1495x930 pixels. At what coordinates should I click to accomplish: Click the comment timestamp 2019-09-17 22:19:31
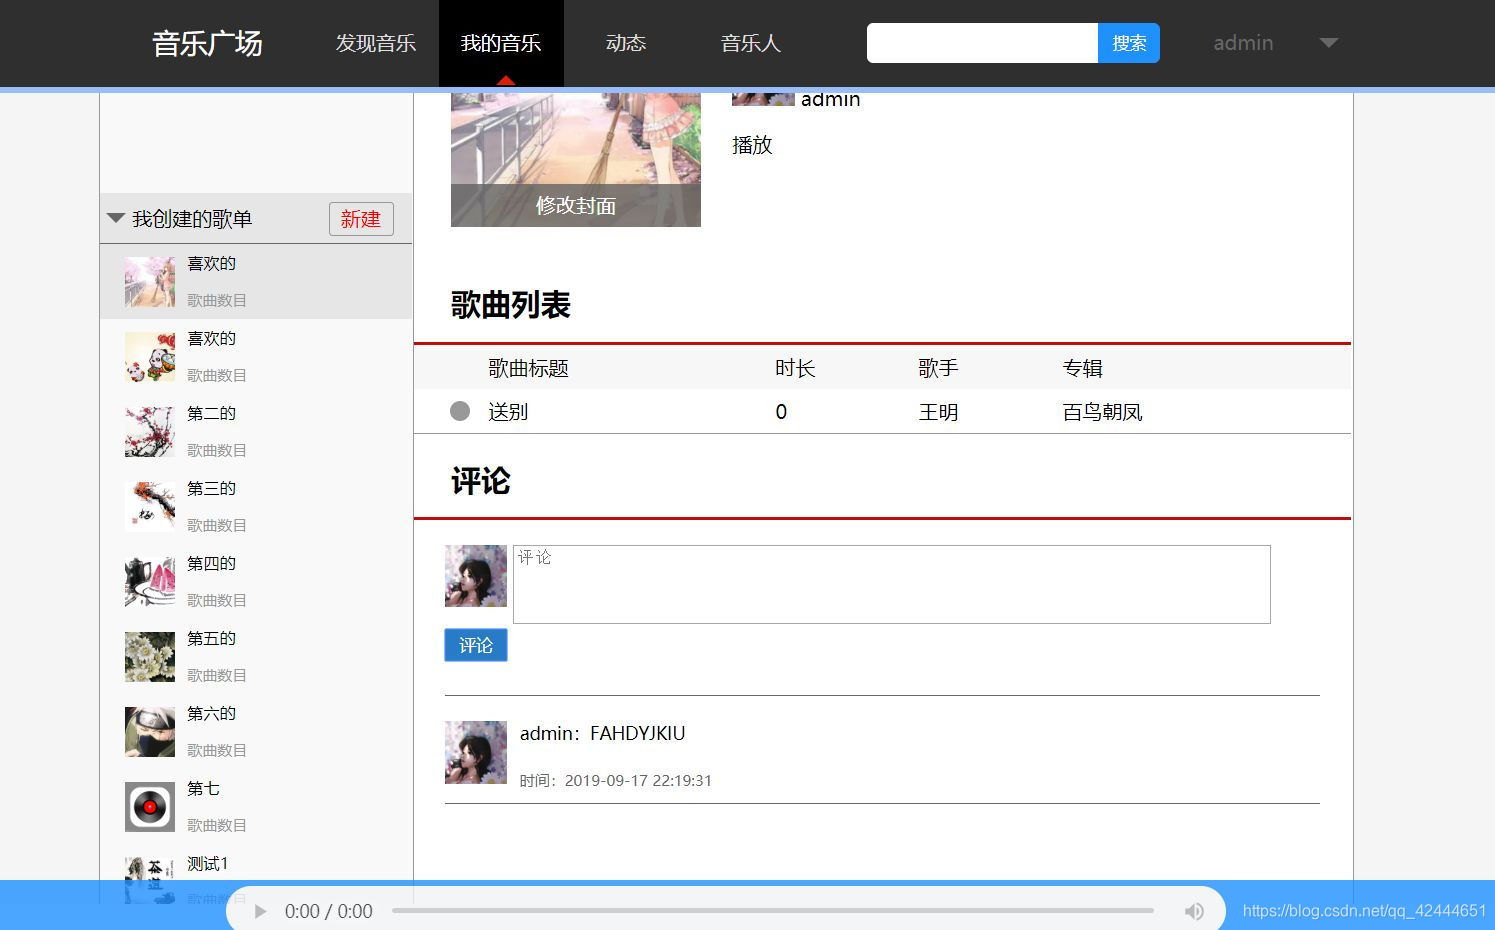click(638, 780)
